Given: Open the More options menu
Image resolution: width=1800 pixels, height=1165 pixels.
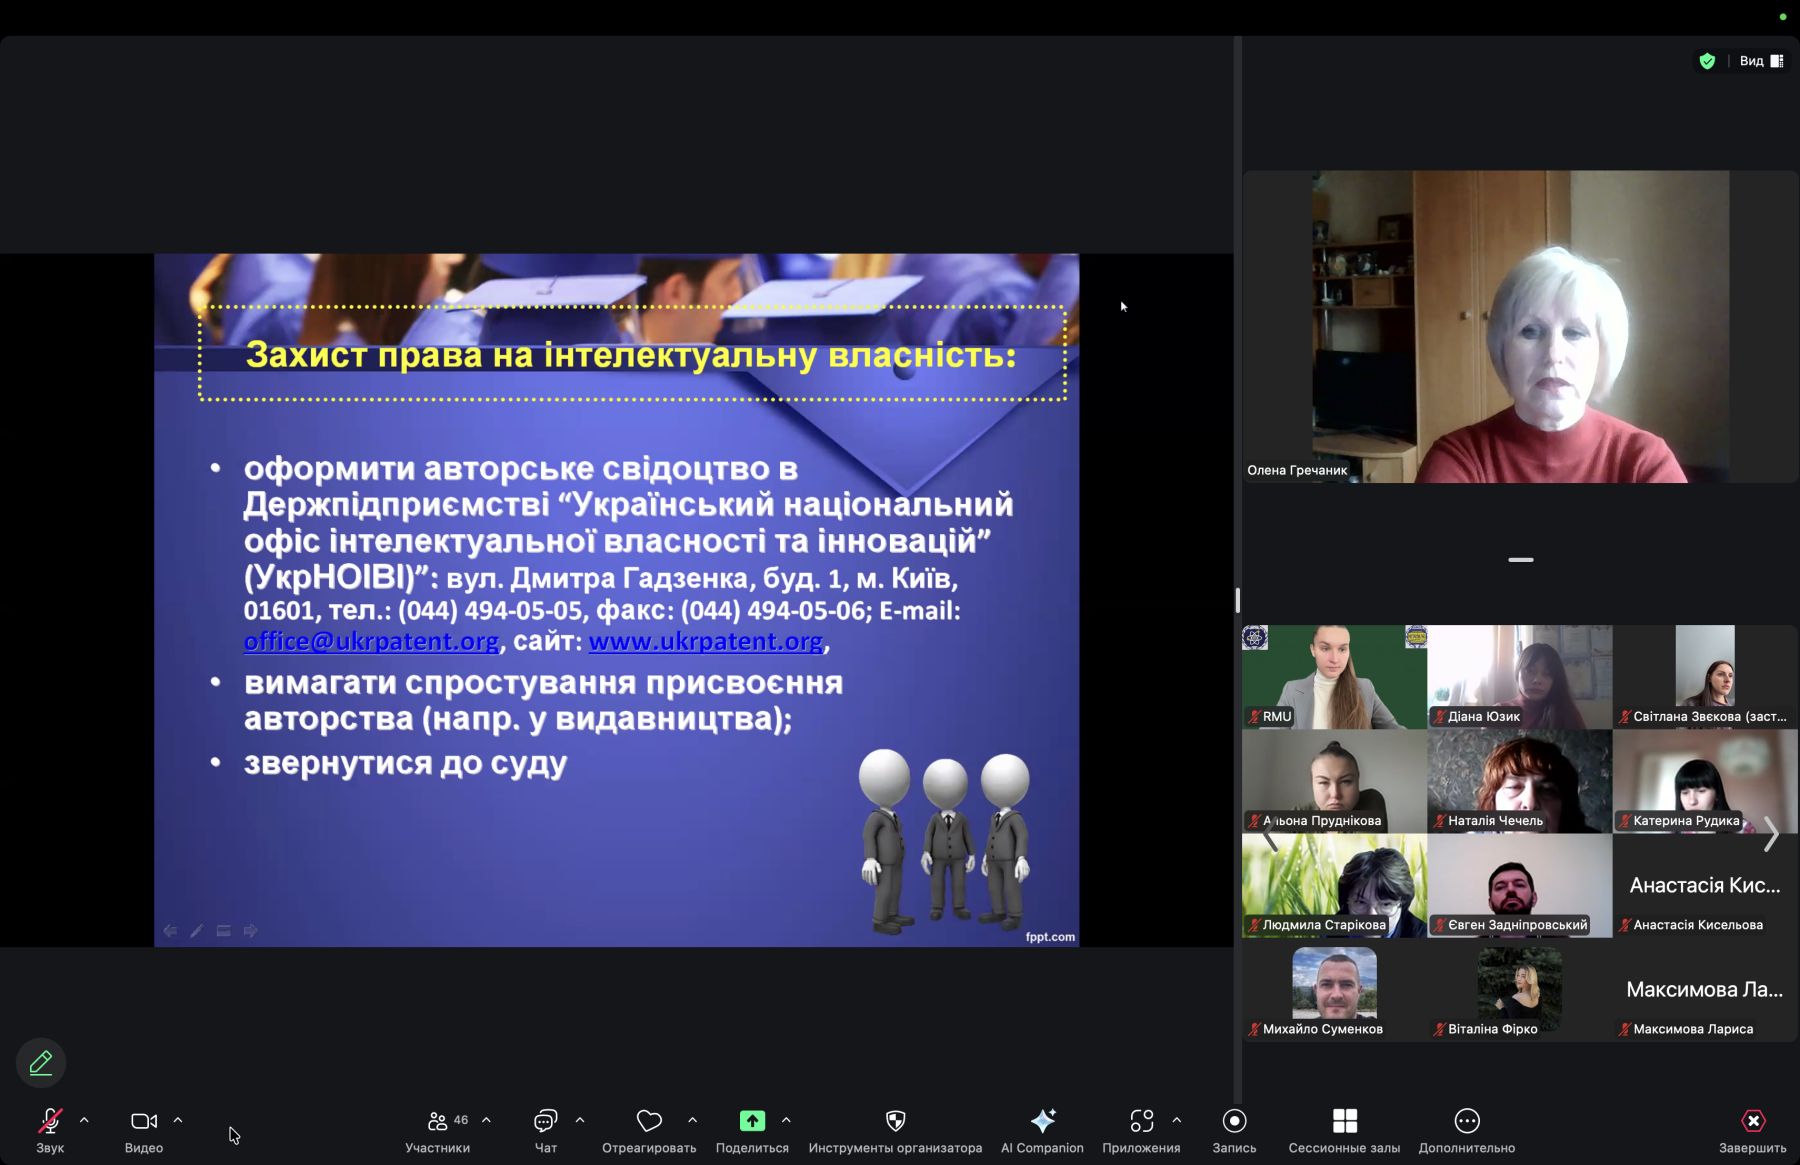Looking at the screenshot, I should 1466,1121.
